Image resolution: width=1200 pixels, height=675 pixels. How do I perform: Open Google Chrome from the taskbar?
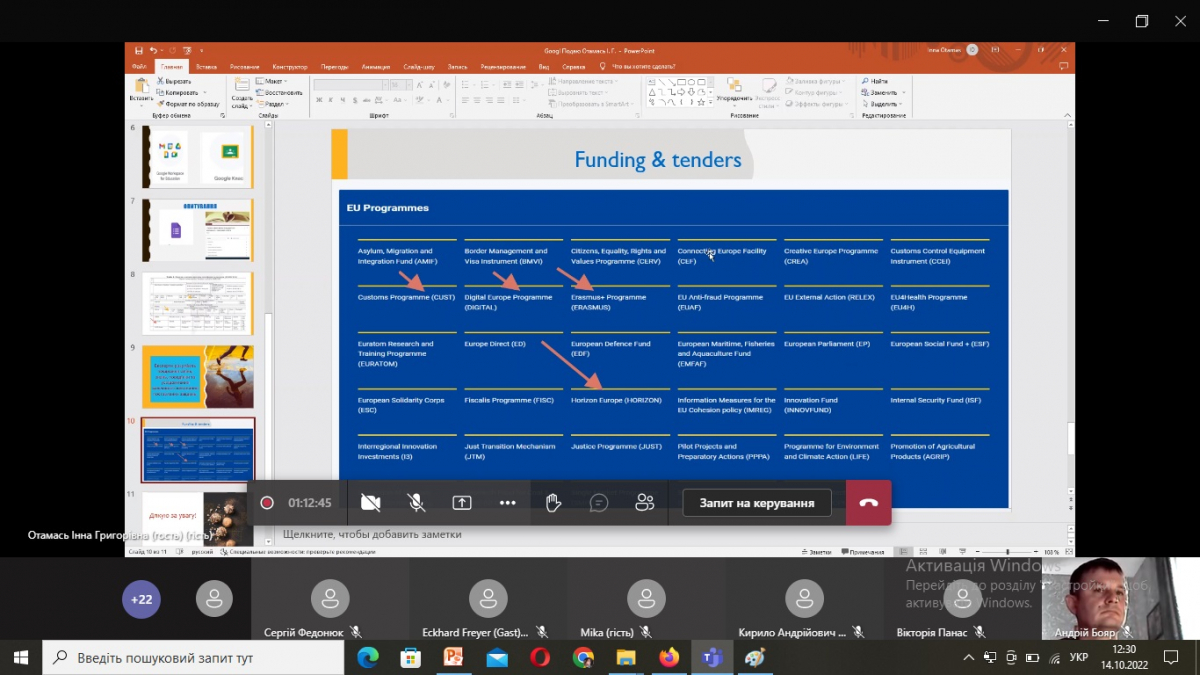tap(583, 658)
